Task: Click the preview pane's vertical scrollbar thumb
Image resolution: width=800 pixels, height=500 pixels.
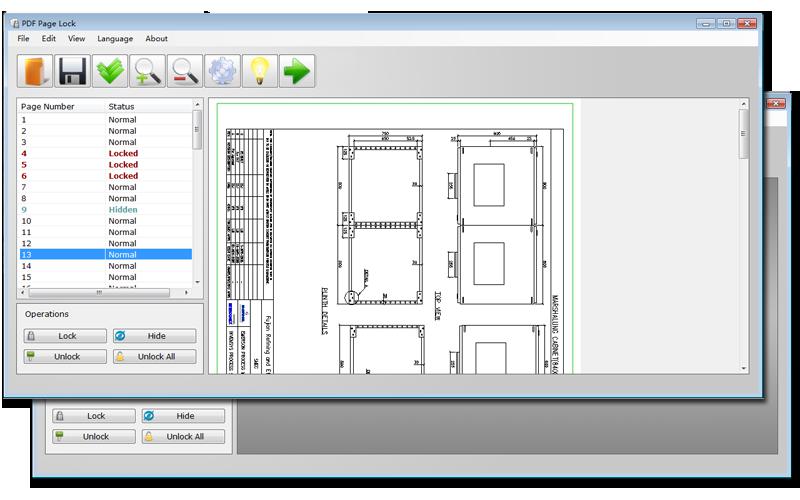Action: tap(743, 134)
